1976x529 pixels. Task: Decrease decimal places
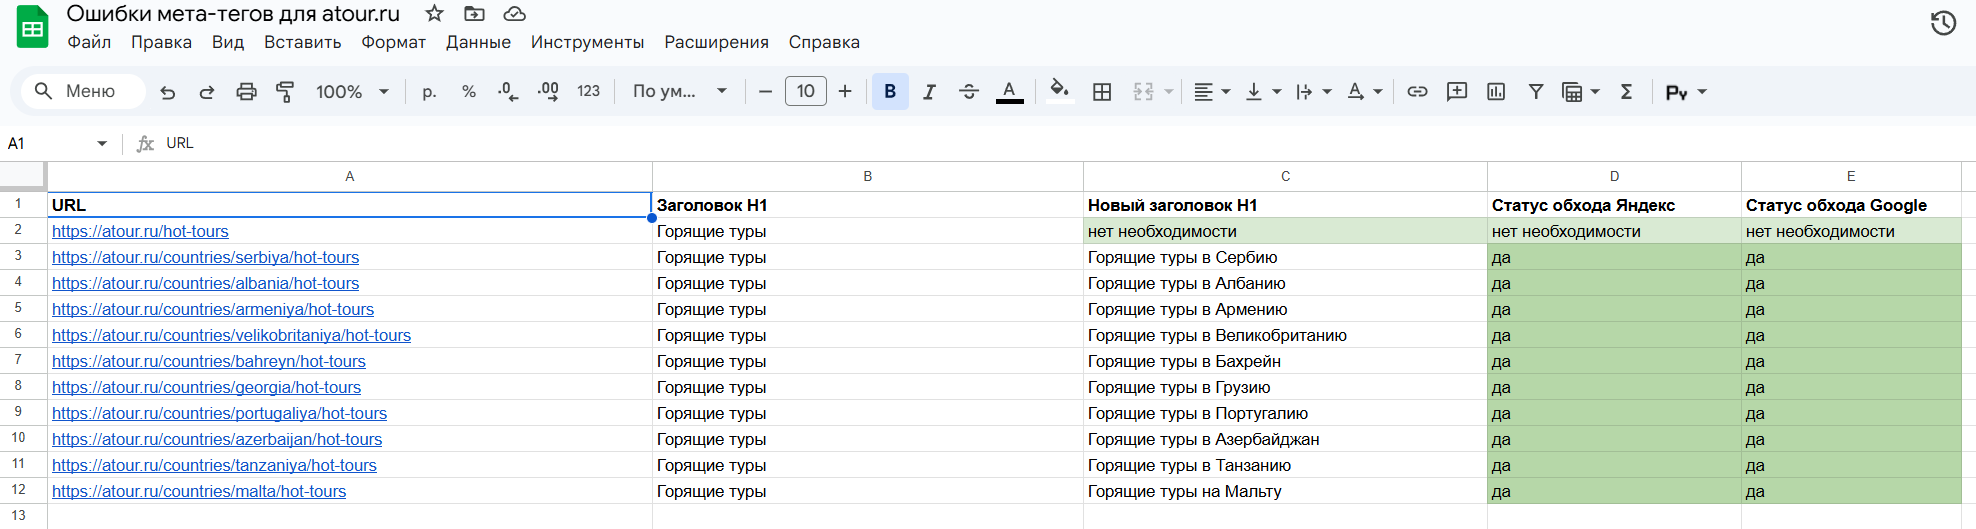(x=508, y=92)
